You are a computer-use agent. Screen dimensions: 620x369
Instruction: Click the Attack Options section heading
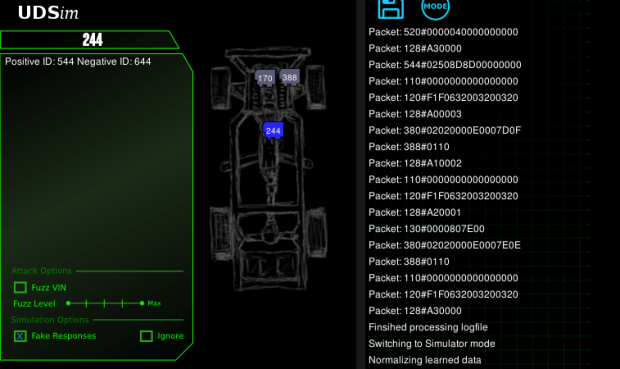pyautogui.click(x=42, y=271)
